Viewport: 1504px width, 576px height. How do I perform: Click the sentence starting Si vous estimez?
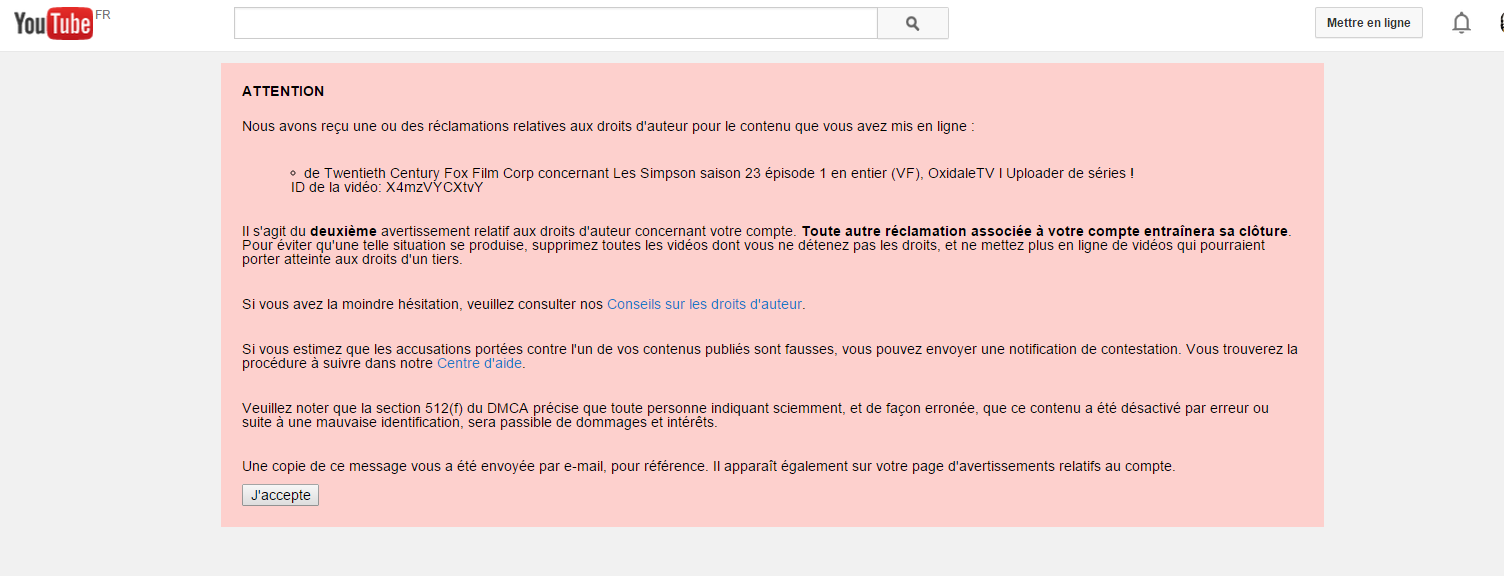click(x=770, y=356)
